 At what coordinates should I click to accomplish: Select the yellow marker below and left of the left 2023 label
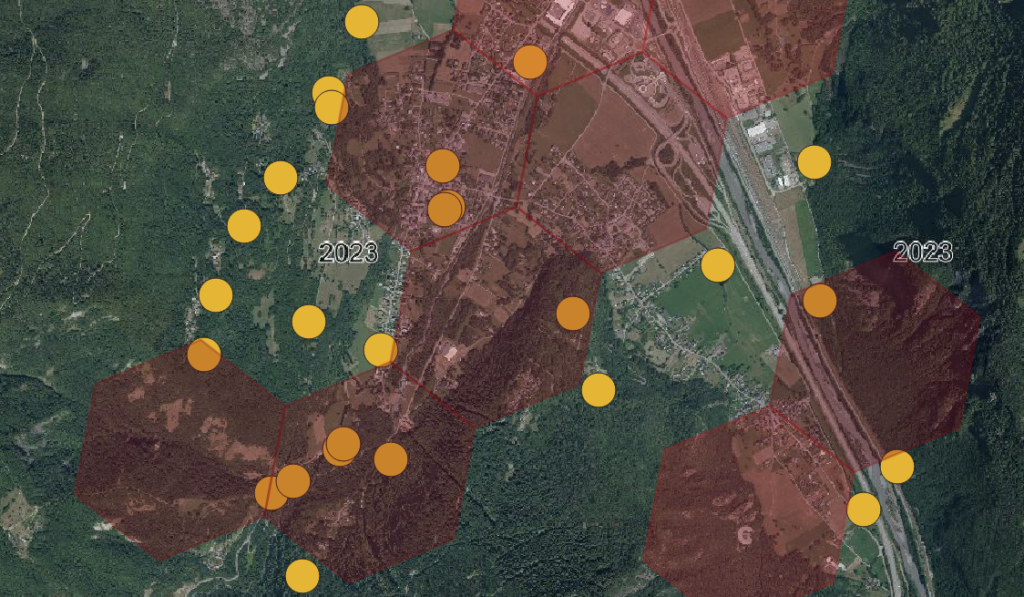(x=309, y=322)
